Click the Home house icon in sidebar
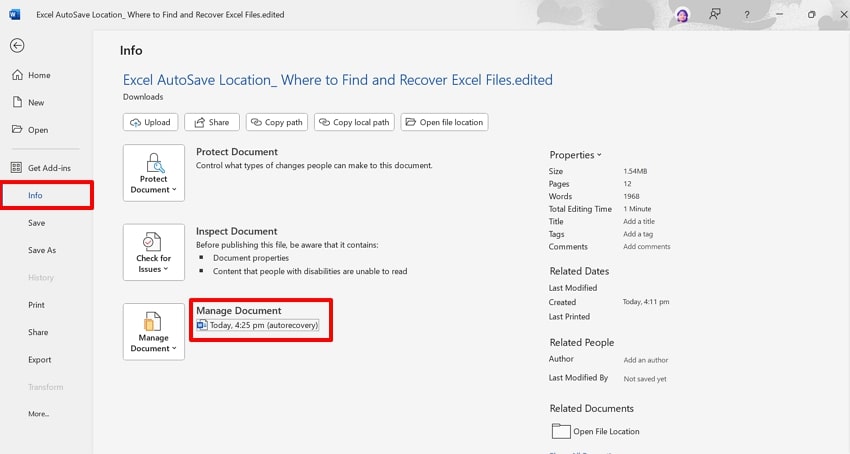850x454 pixels. [17, 75]
